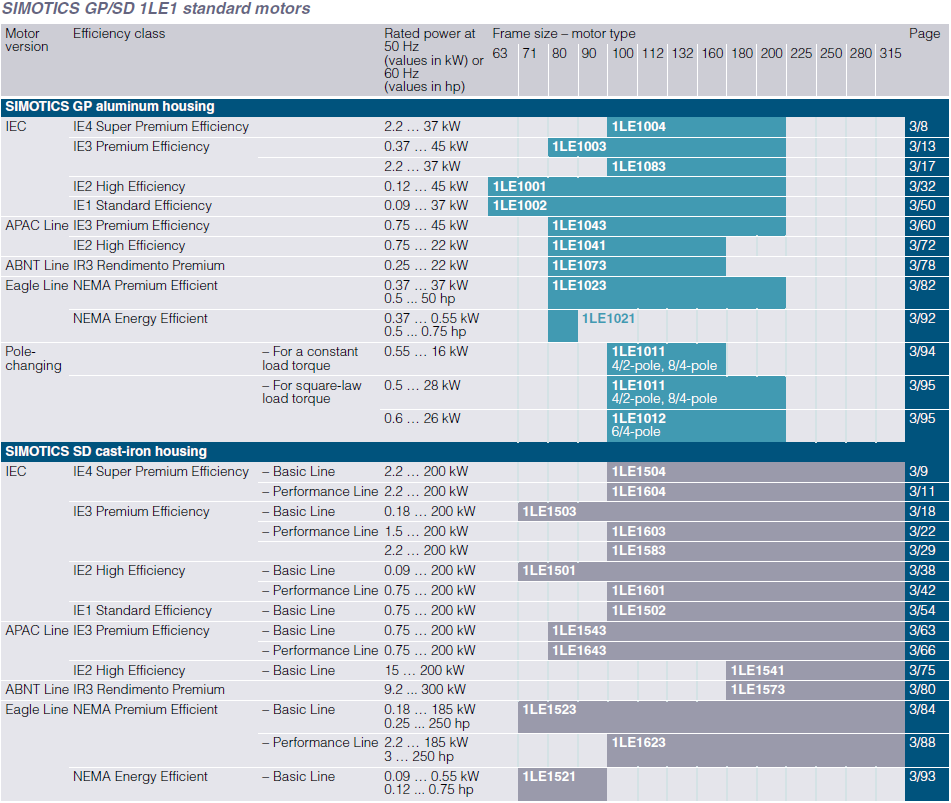Select the 1LE1541 motor type bar
951x803 pixels.
pyautogui.click(x=815, y=671)
